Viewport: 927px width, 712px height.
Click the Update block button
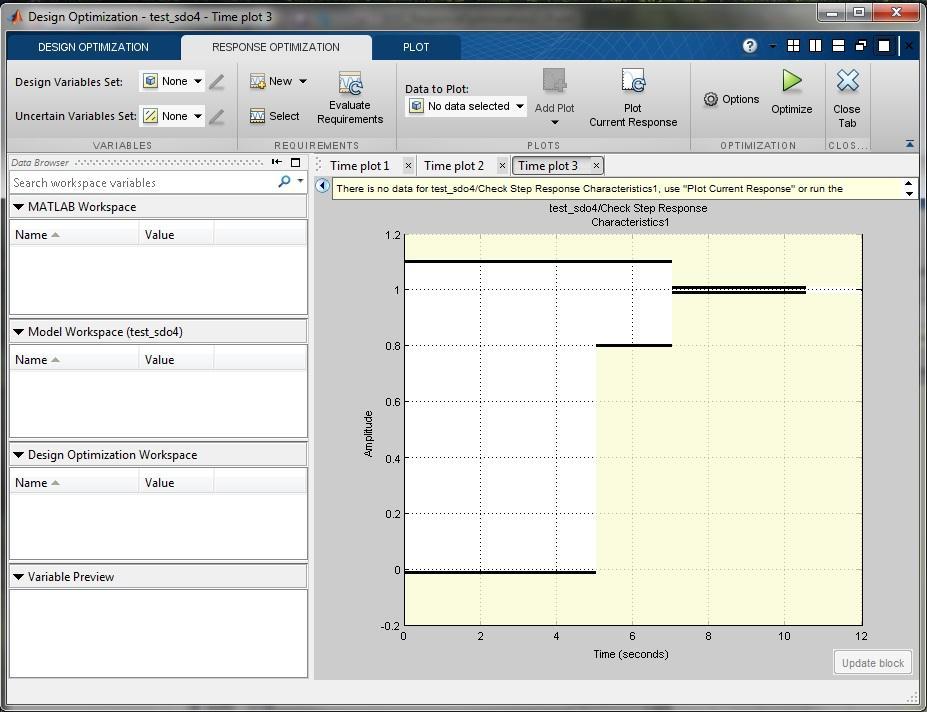[x=873, y=663]
